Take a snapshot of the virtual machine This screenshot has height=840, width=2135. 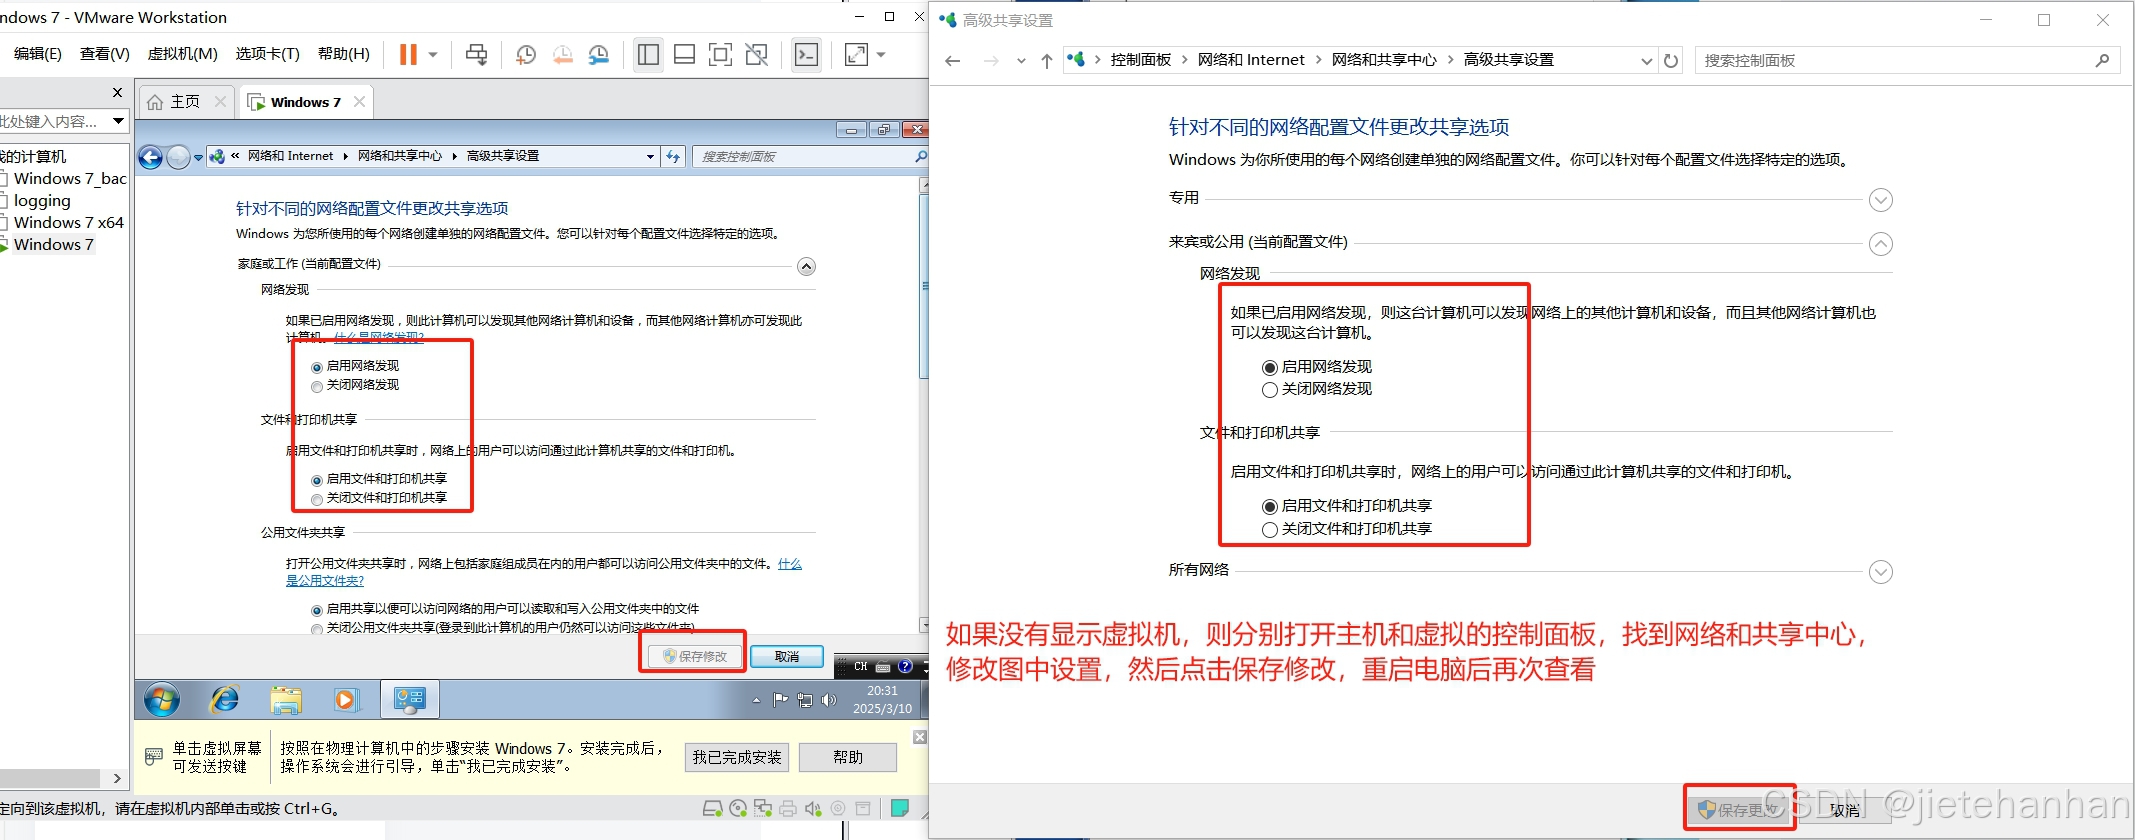pyautogui.click(x=525, y=55)
